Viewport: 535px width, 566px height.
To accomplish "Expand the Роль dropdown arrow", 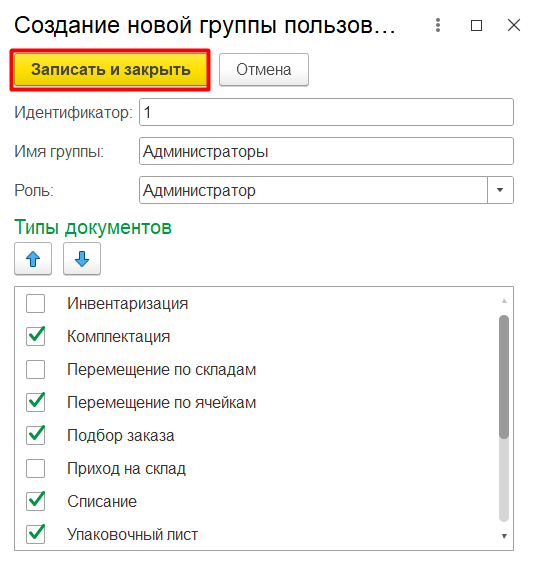I will point(500,190).
